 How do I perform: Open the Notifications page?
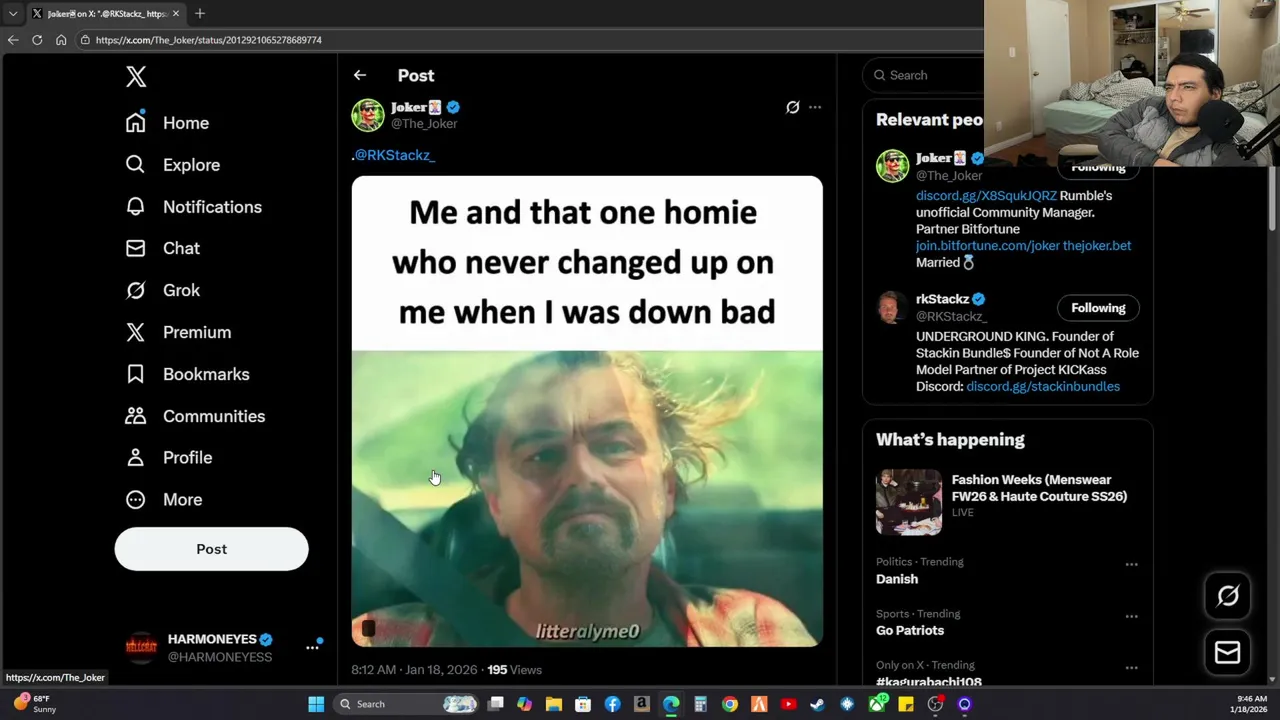tap(193, 207)
